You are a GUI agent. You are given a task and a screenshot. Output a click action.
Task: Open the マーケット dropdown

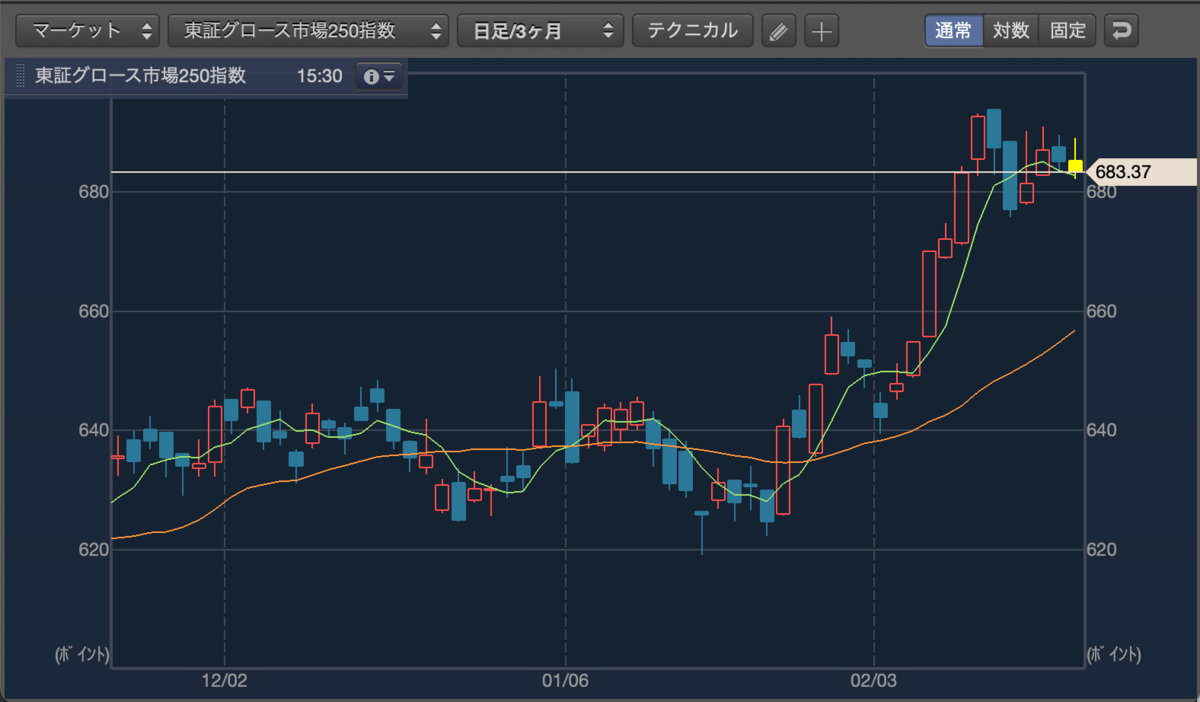pyautogui.click(x=89, y=30)
